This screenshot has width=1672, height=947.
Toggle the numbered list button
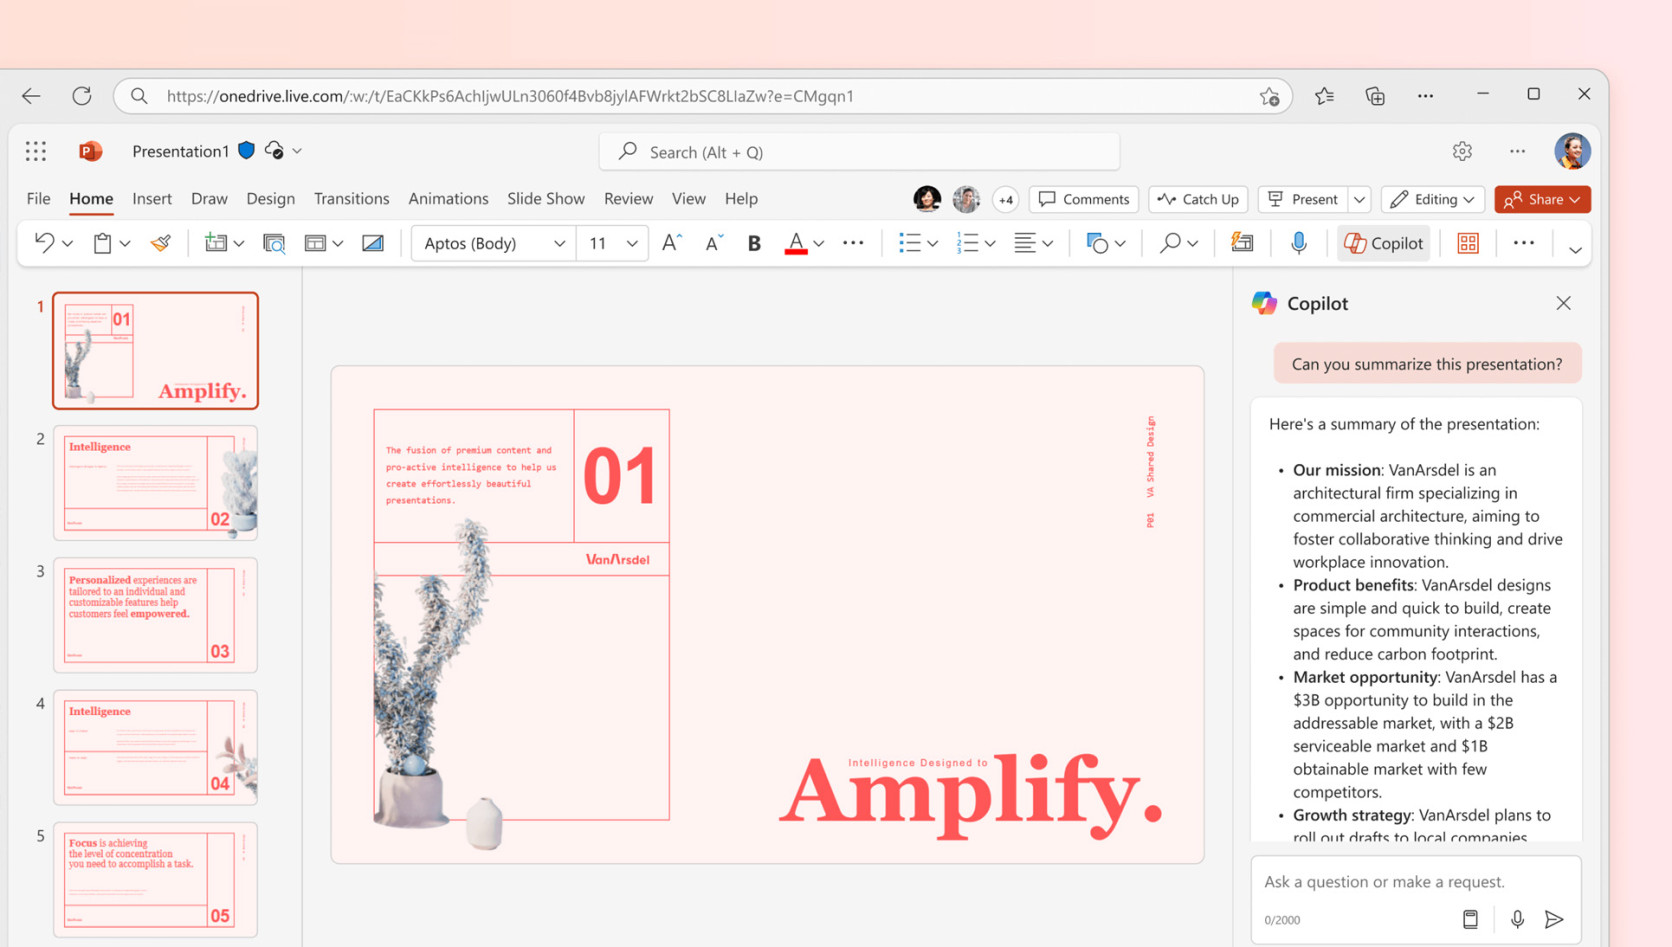tap(967, 243)
